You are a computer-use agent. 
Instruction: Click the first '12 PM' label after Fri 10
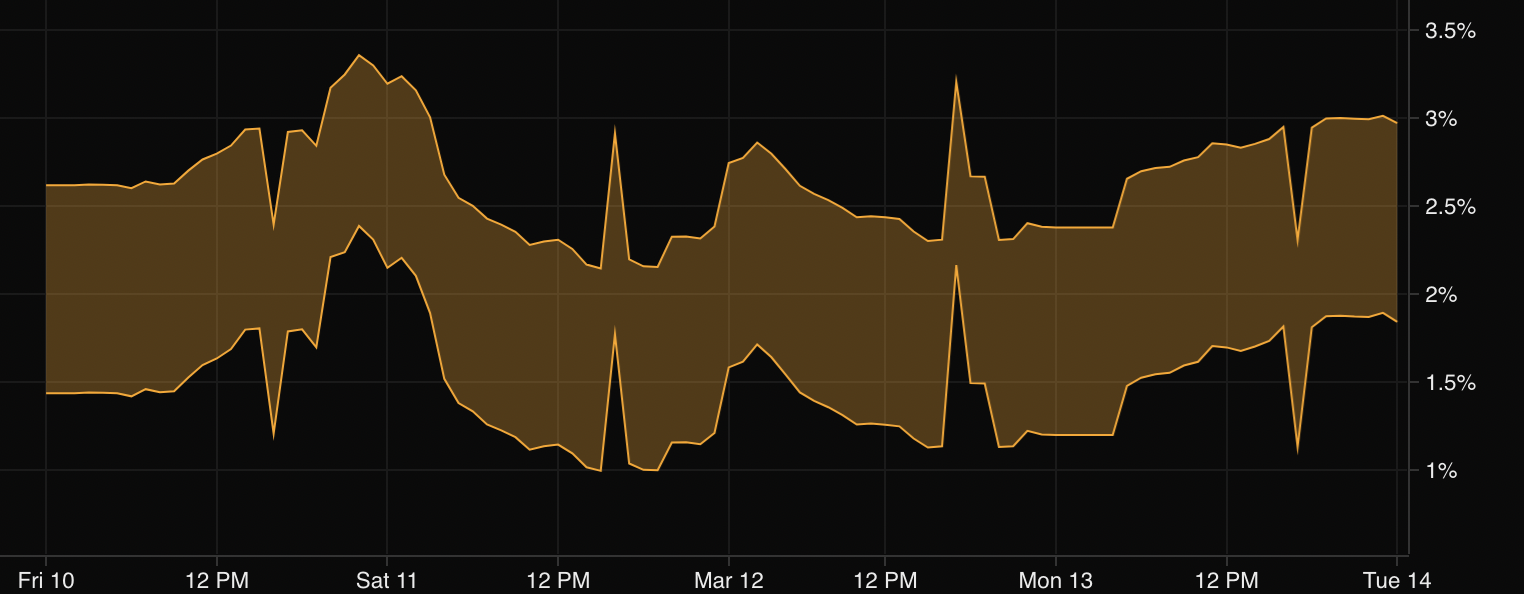pos(216,579)
